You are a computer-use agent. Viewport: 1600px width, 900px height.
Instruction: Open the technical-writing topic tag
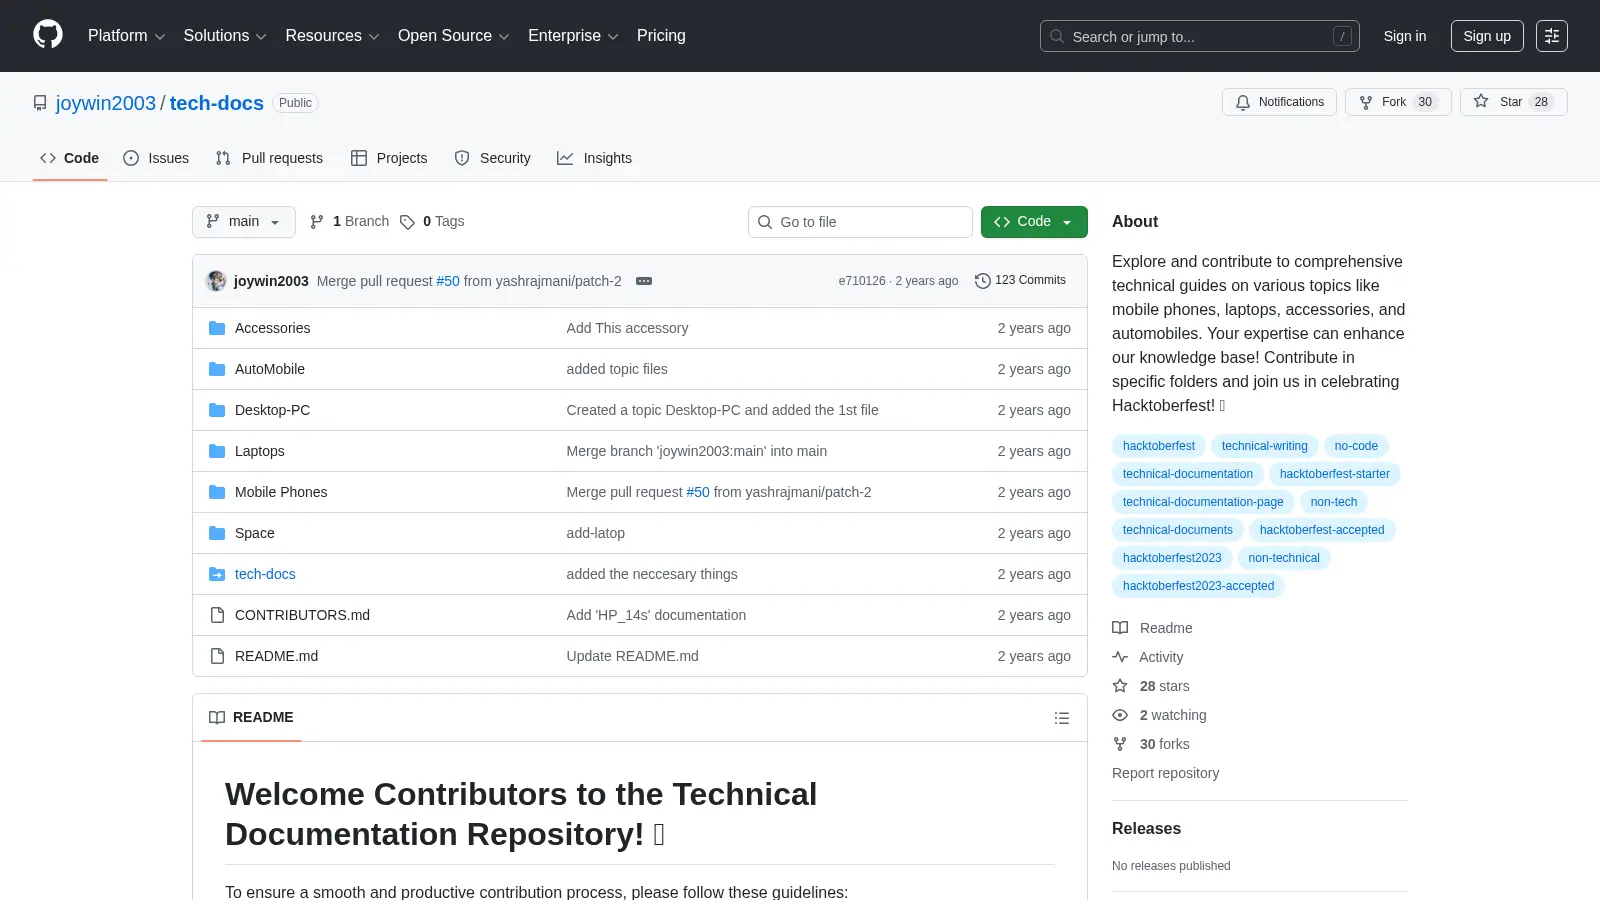(1264, 446)
